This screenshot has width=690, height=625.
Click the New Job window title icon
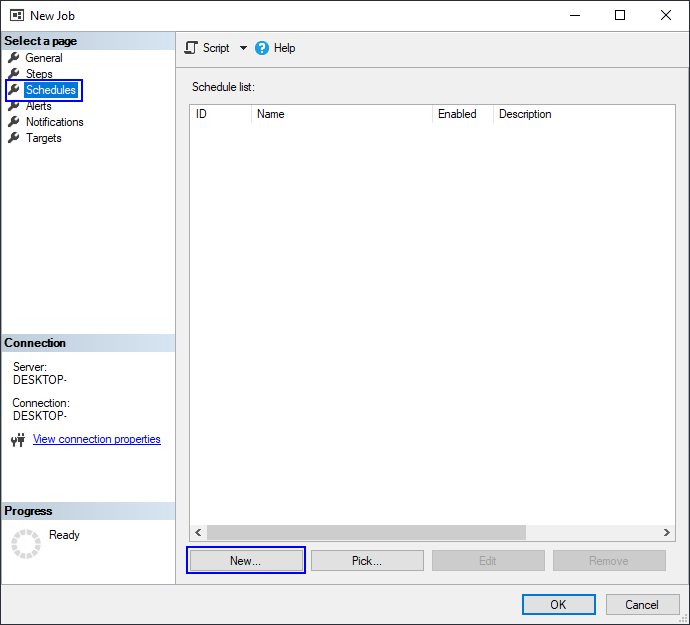(x=17, y=15)
